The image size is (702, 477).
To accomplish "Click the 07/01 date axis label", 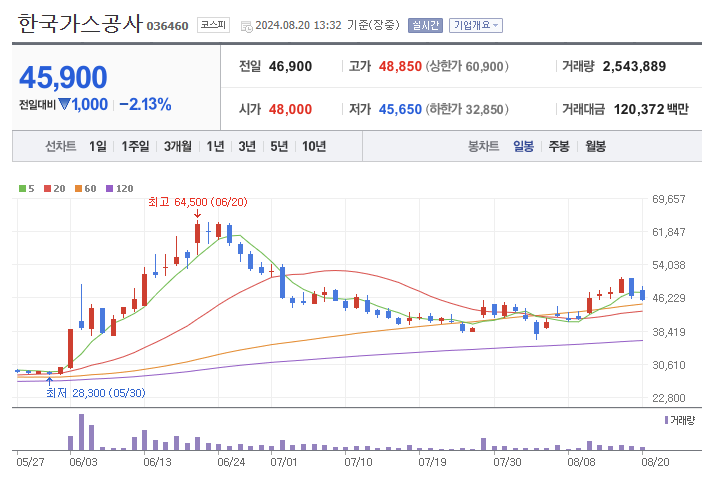I will click(x=284, y=462).
